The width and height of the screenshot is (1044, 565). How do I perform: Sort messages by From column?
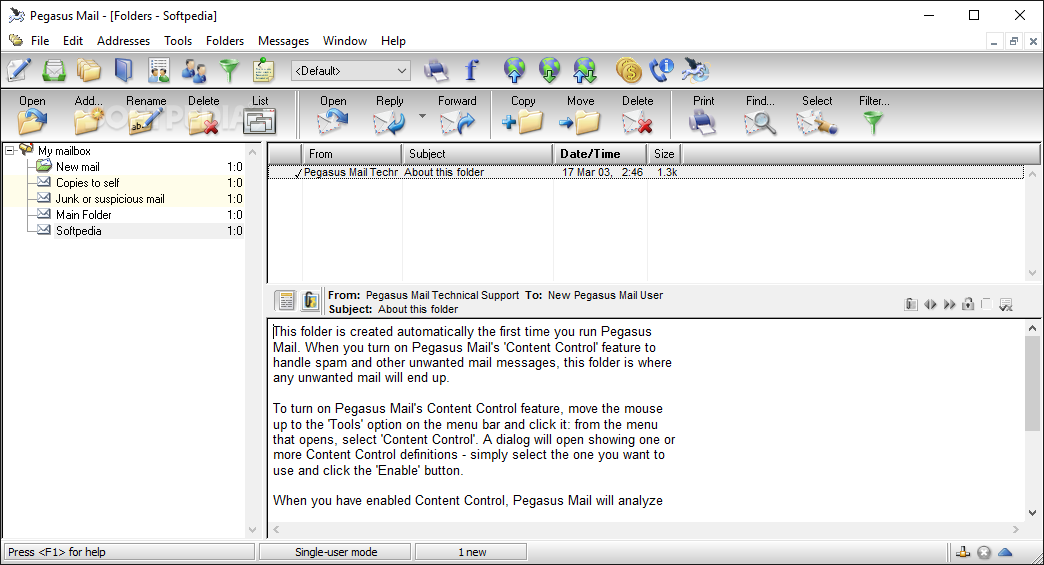352,154
